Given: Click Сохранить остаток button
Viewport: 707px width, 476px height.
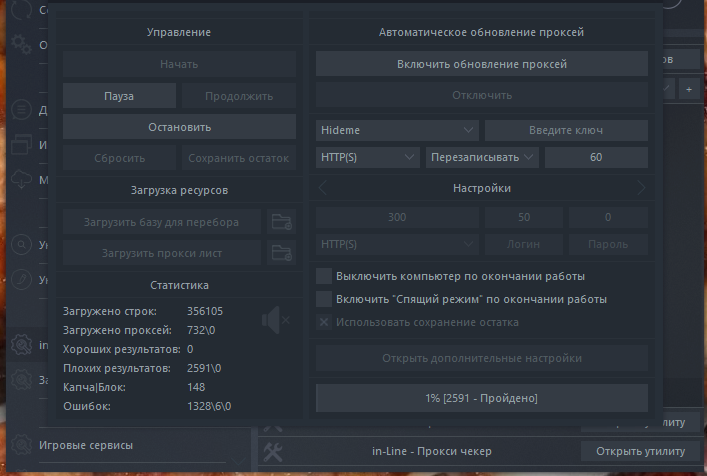Looking at the screenshot, I should (239, 158).
